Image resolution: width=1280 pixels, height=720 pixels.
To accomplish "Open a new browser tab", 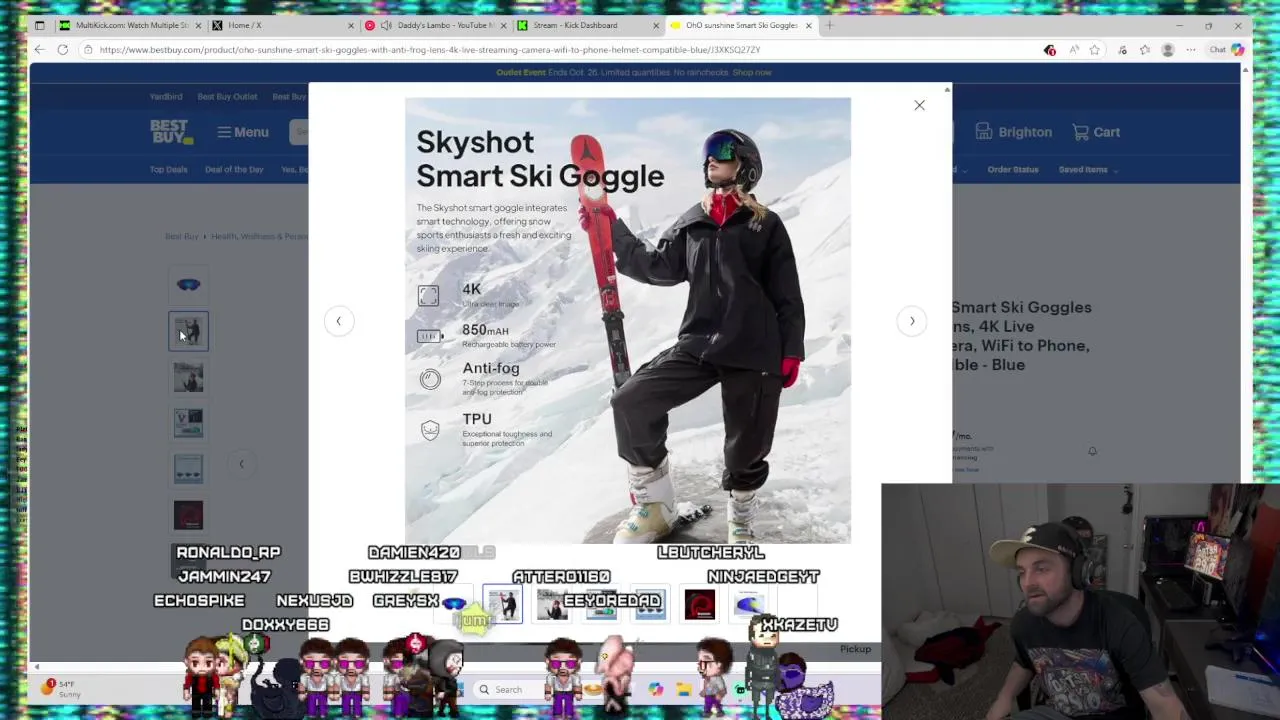I will coord(829,25).
